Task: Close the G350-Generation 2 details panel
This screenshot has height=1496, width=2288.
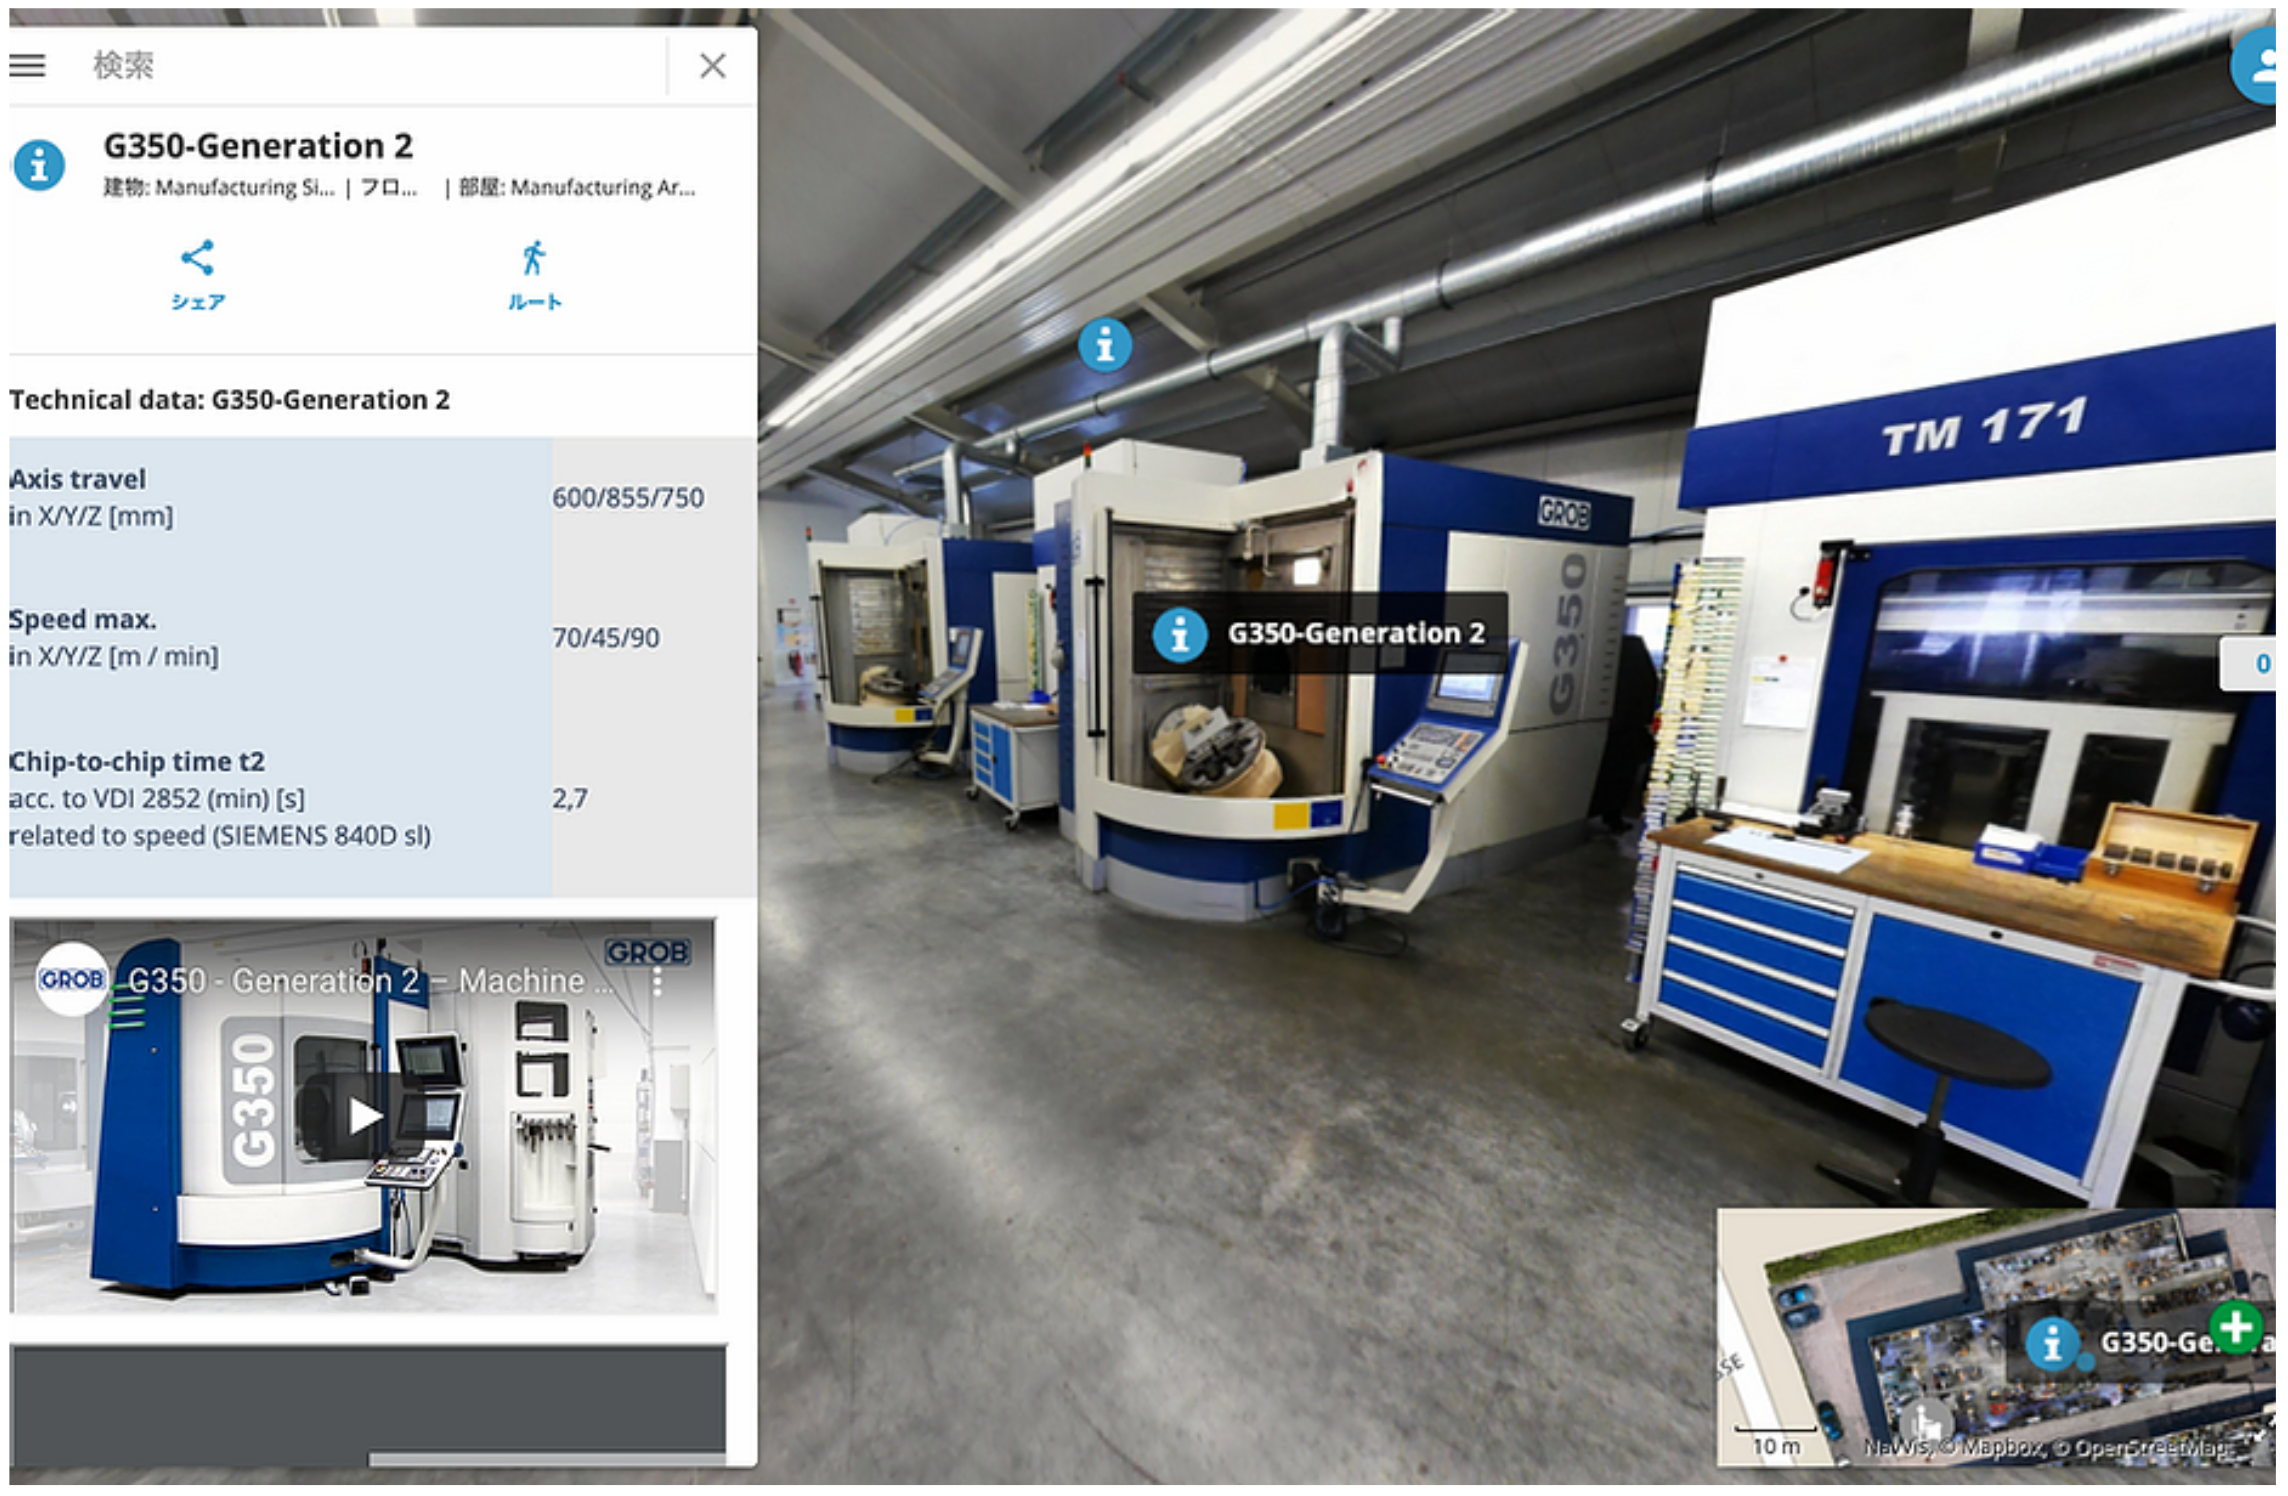Action: pos(712,66)
